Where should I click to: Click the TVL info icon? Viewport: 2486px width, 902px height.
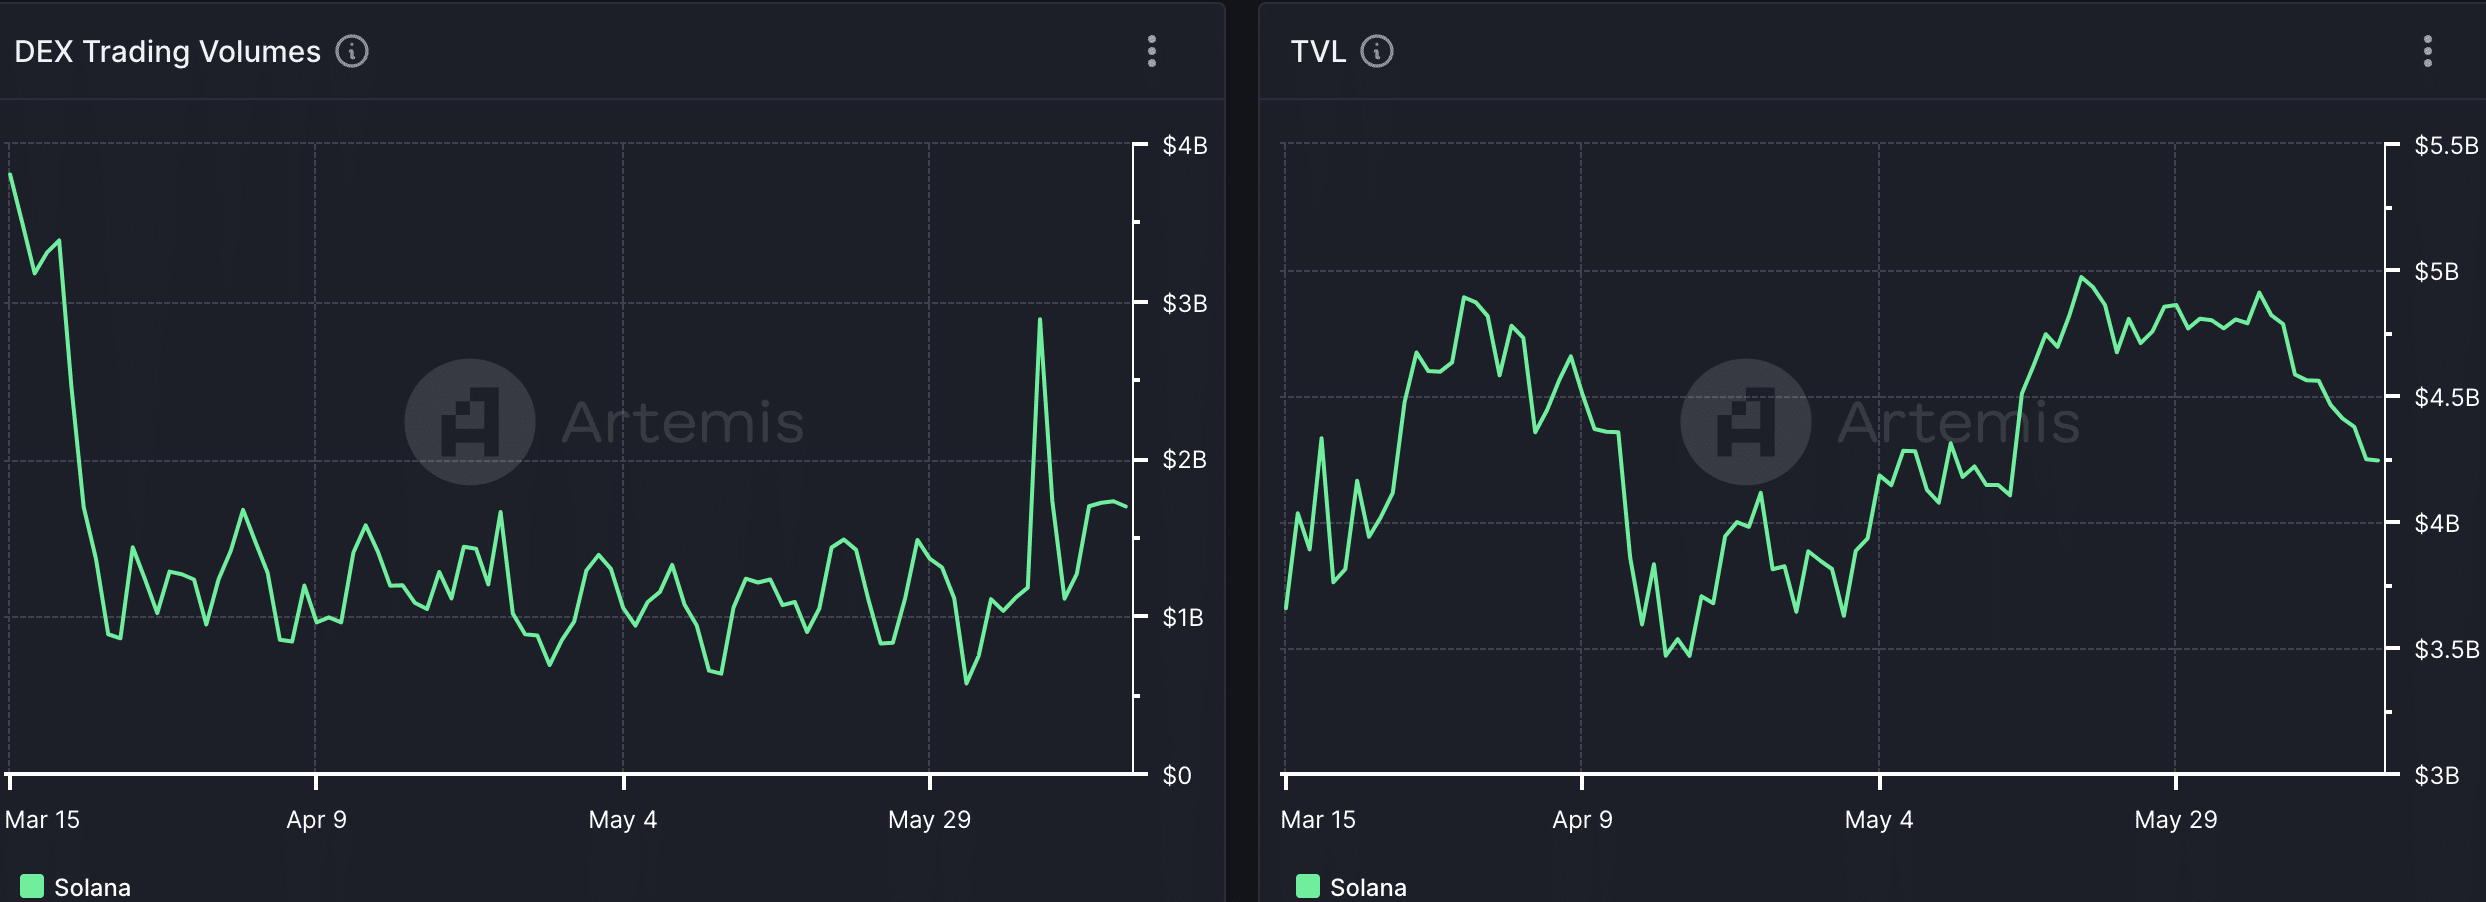click(x=1377, y=51)
